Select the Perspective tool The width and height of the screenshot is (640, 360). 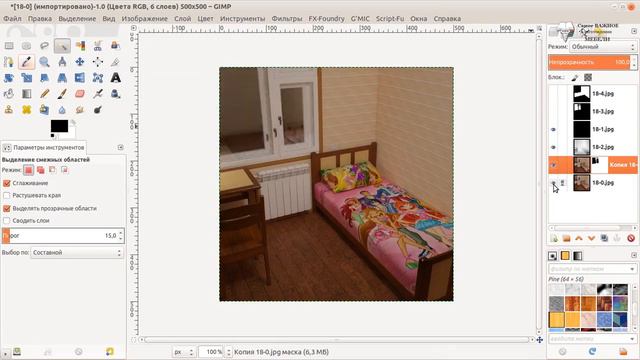(x=62, y=78)
